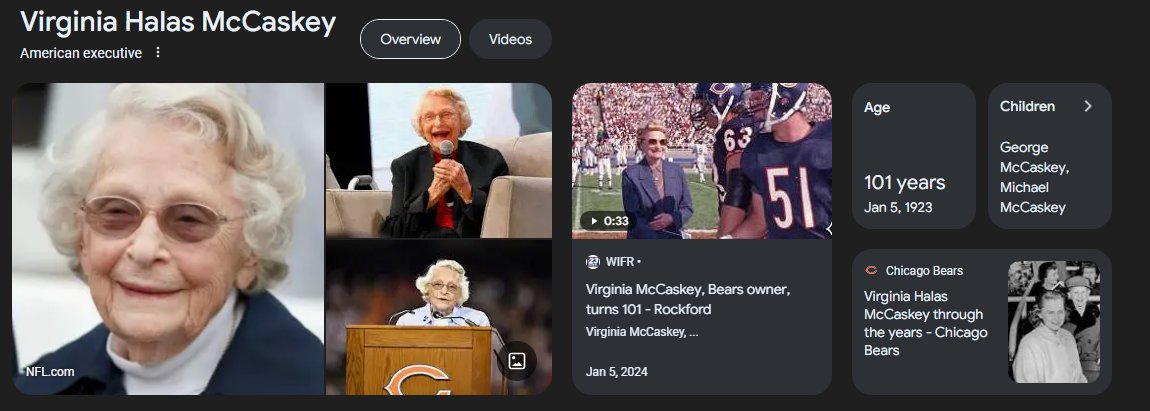
Task: Switch to the Overview tab
Action: click(x=410, y=39)
